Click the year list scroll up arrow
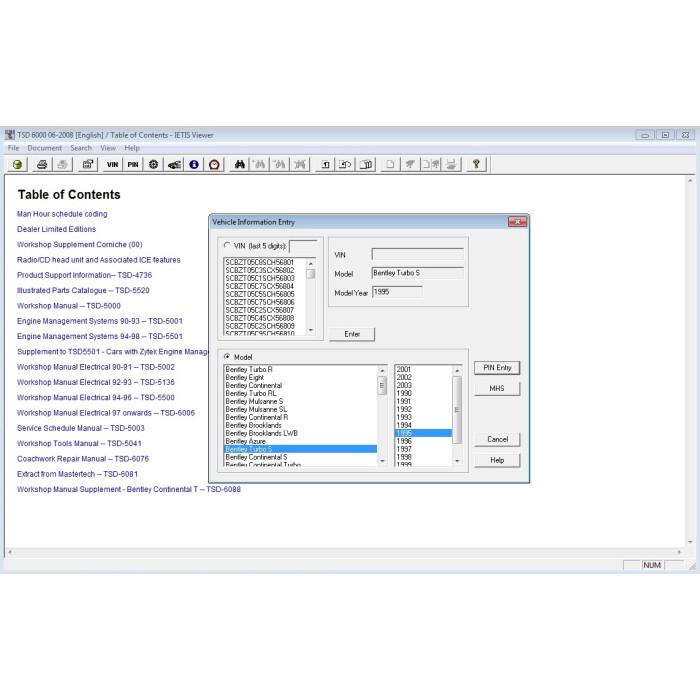 [x=457, y=371]
